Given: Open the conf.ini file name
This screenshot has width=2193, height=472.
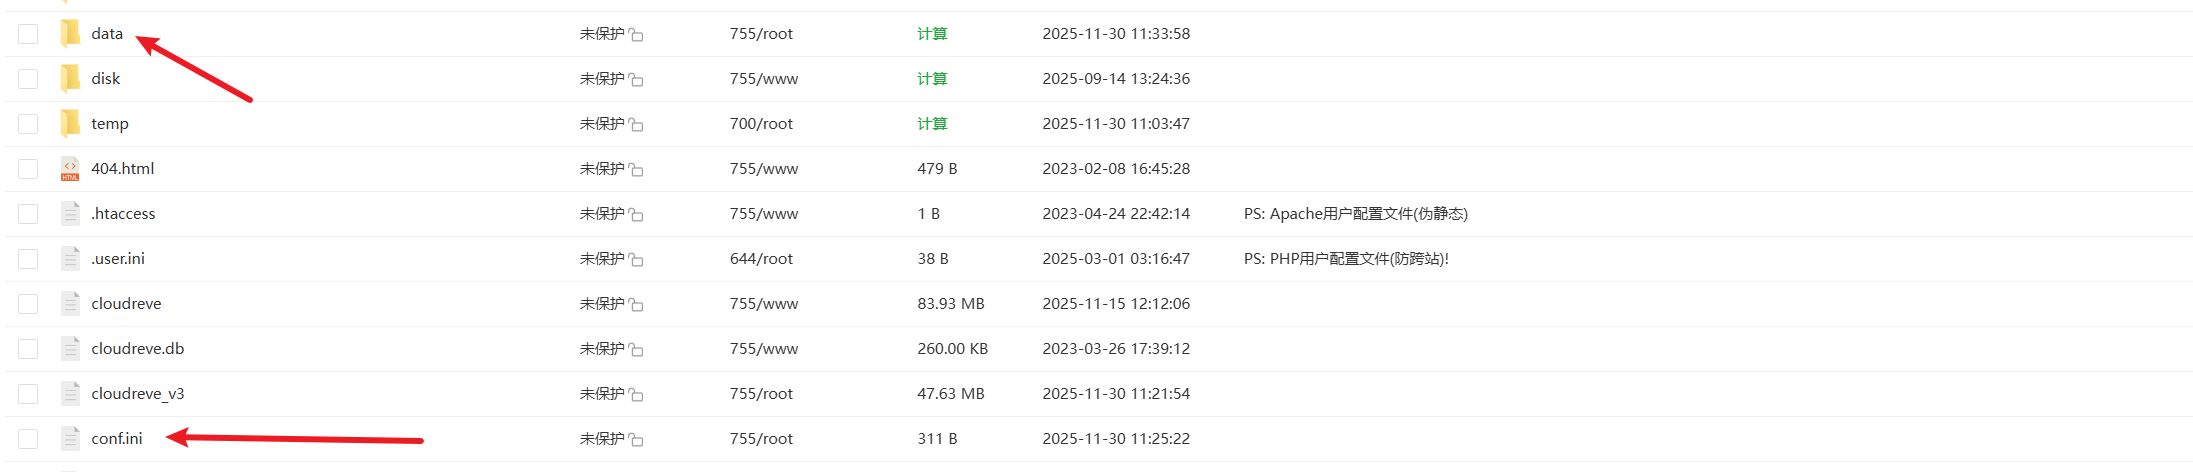Looking at the screenshot, I should [x=117, y=439].
